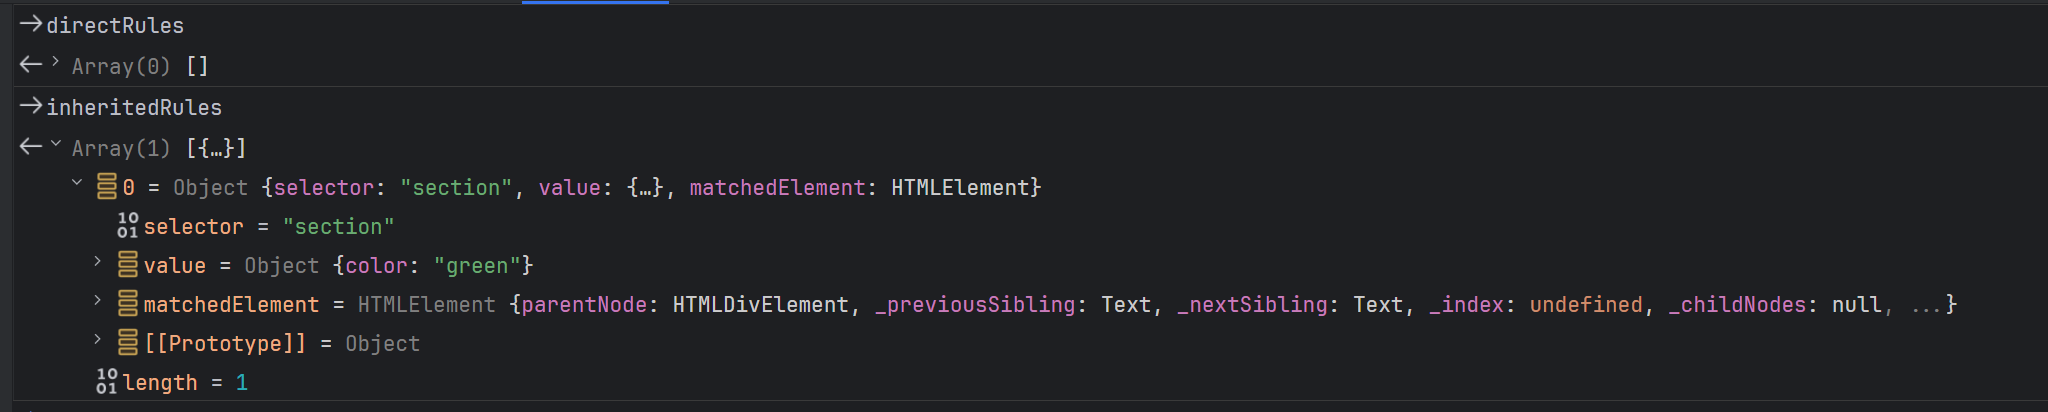
Task: Select the directRules console input line
Action: pos(115,25)
